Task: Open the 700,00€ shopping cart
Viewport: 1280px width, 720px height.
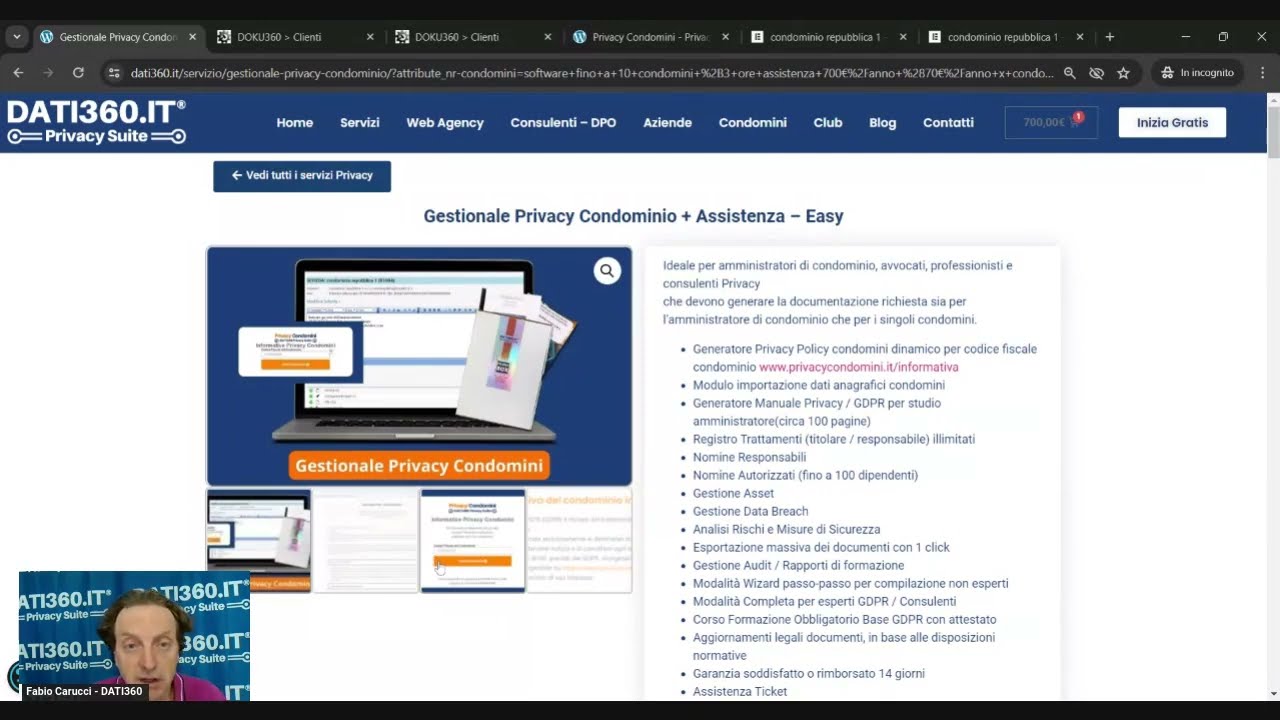Action: coord(1051,122)
